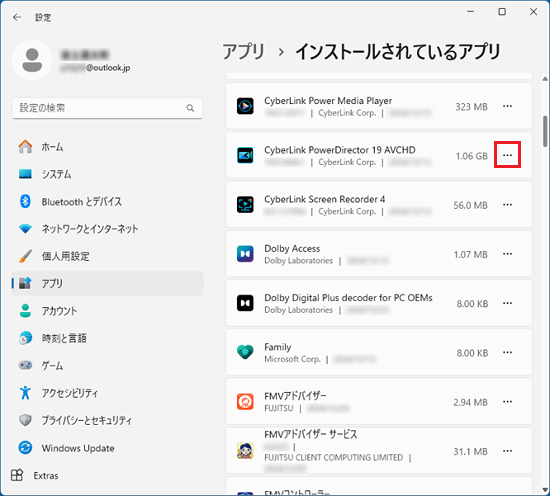Open more options for Dolby Digital Plus decoder
Image resolution: width=550 pixels, height=496 pixels.
click(x=508, y=303)
